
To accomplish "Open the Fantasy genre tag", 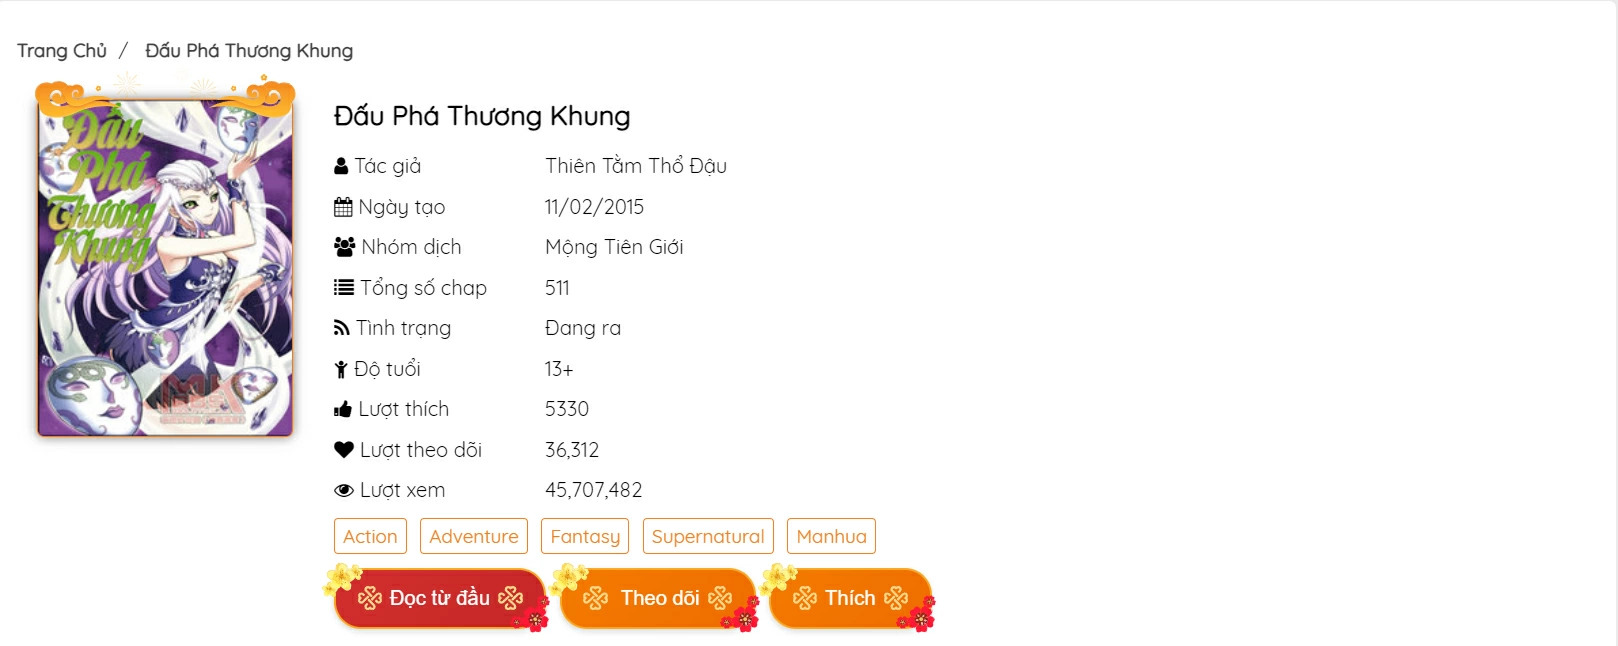I will click(585, 536).
